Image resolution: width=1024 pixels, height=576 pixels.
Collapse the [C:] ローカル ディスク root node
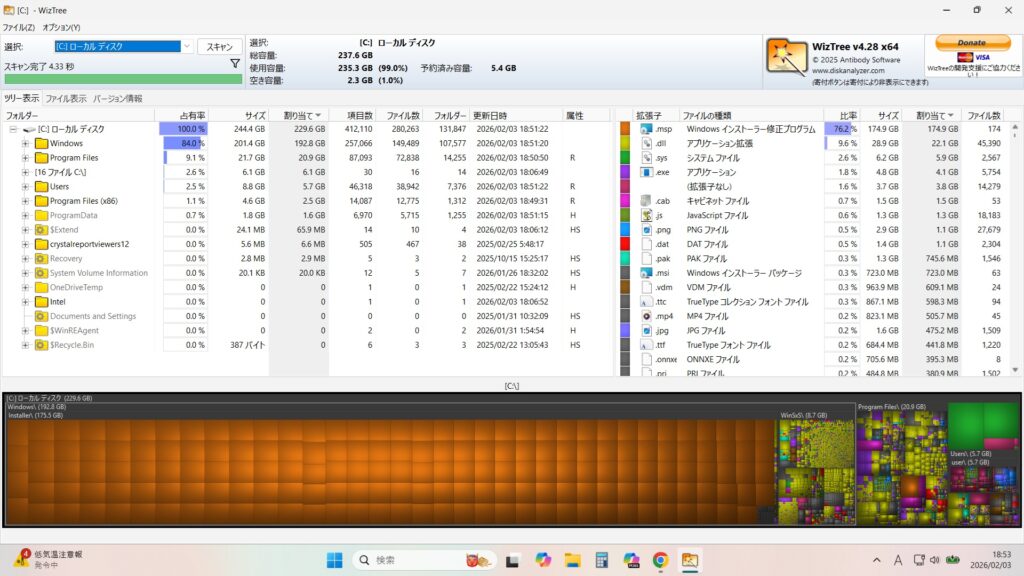point(13,129)
